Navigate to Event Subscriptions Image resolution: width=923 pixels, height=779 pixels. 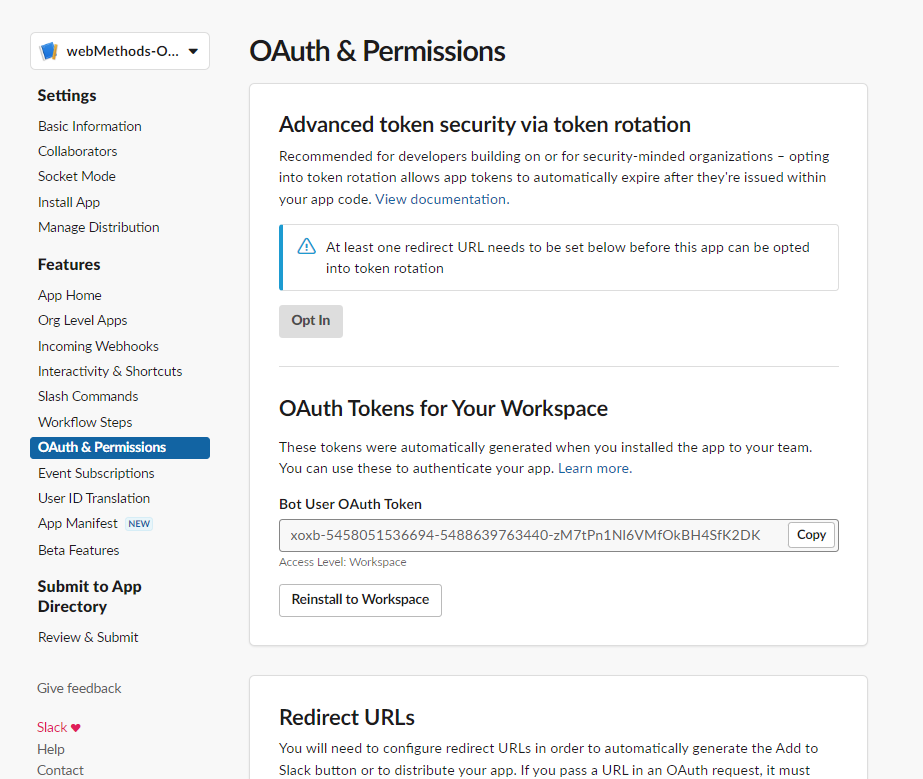96,473
